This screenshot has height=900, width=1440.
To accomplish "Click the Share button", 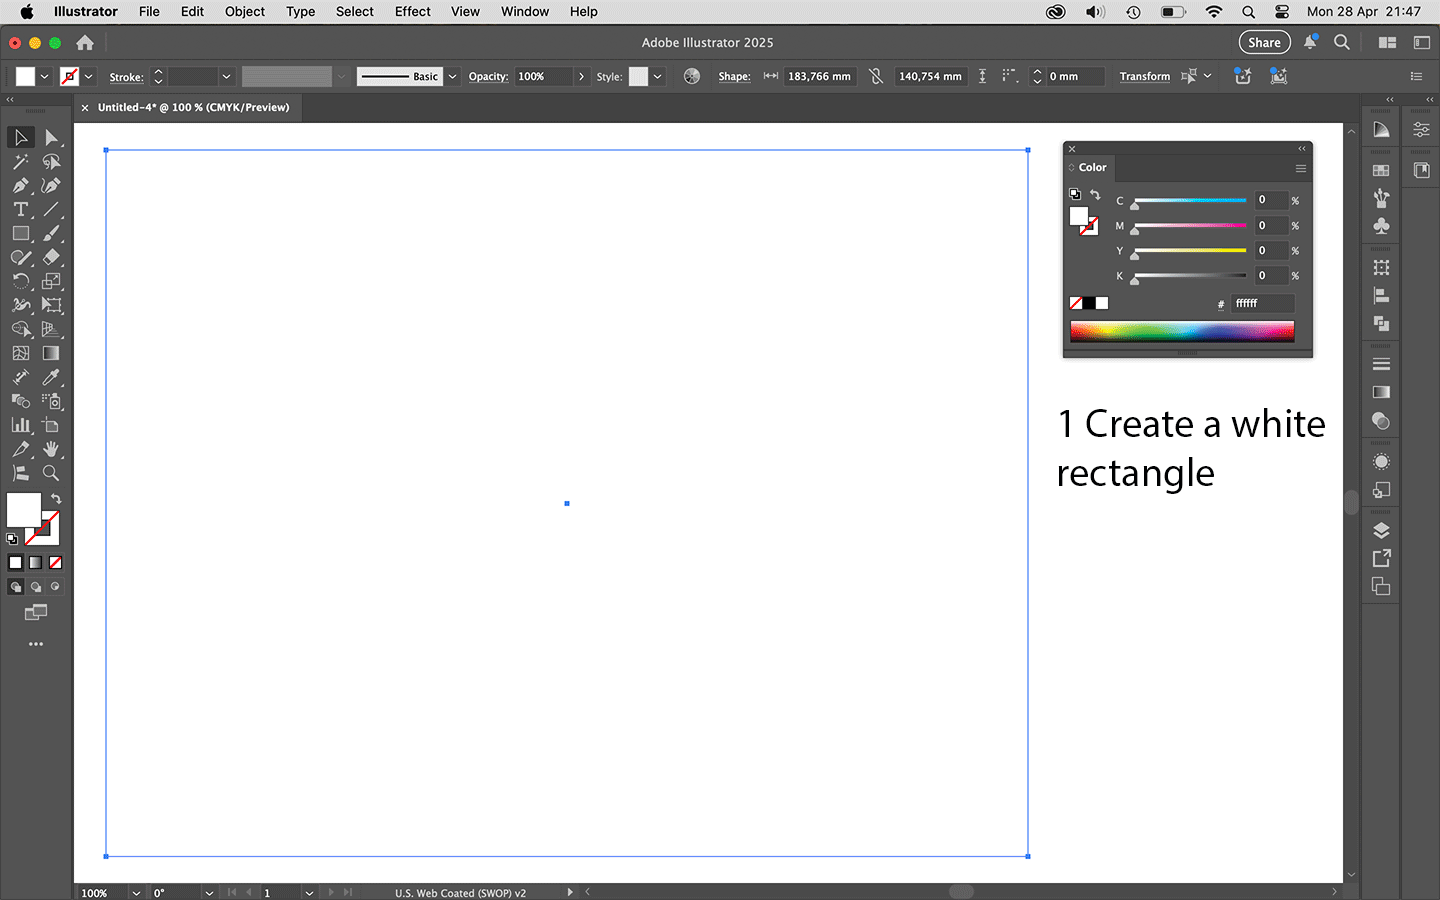I will pos(1264,42).
